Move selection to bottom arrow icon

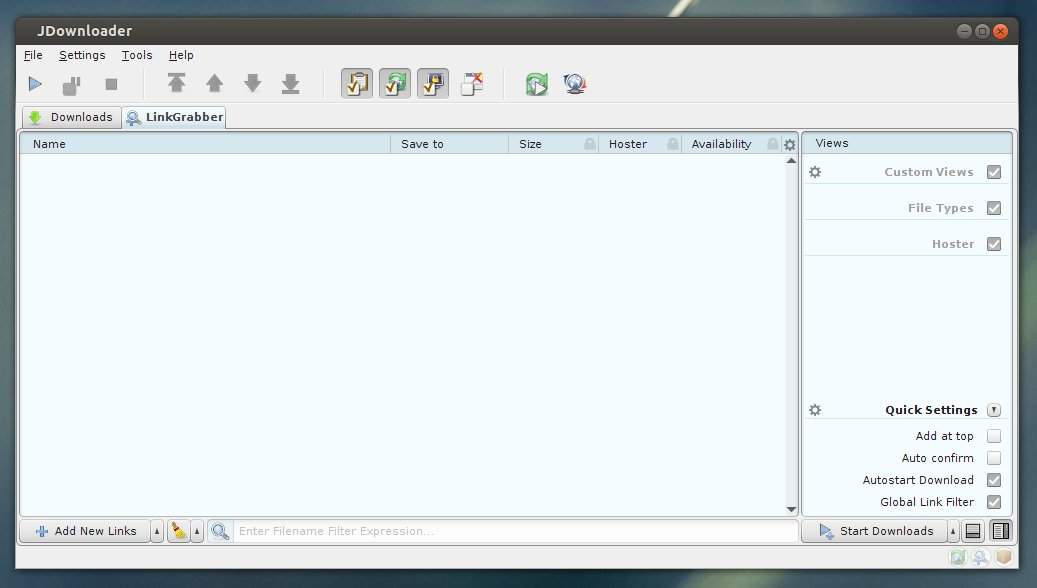coord(290,84)
